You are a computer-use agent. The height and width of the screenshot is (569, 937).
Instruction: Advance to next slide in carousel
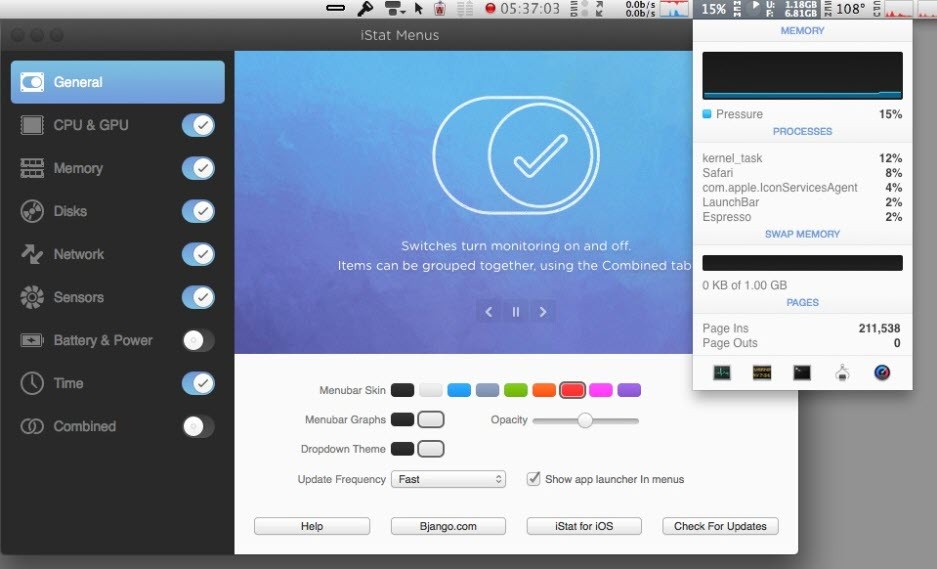coord(543,311)
